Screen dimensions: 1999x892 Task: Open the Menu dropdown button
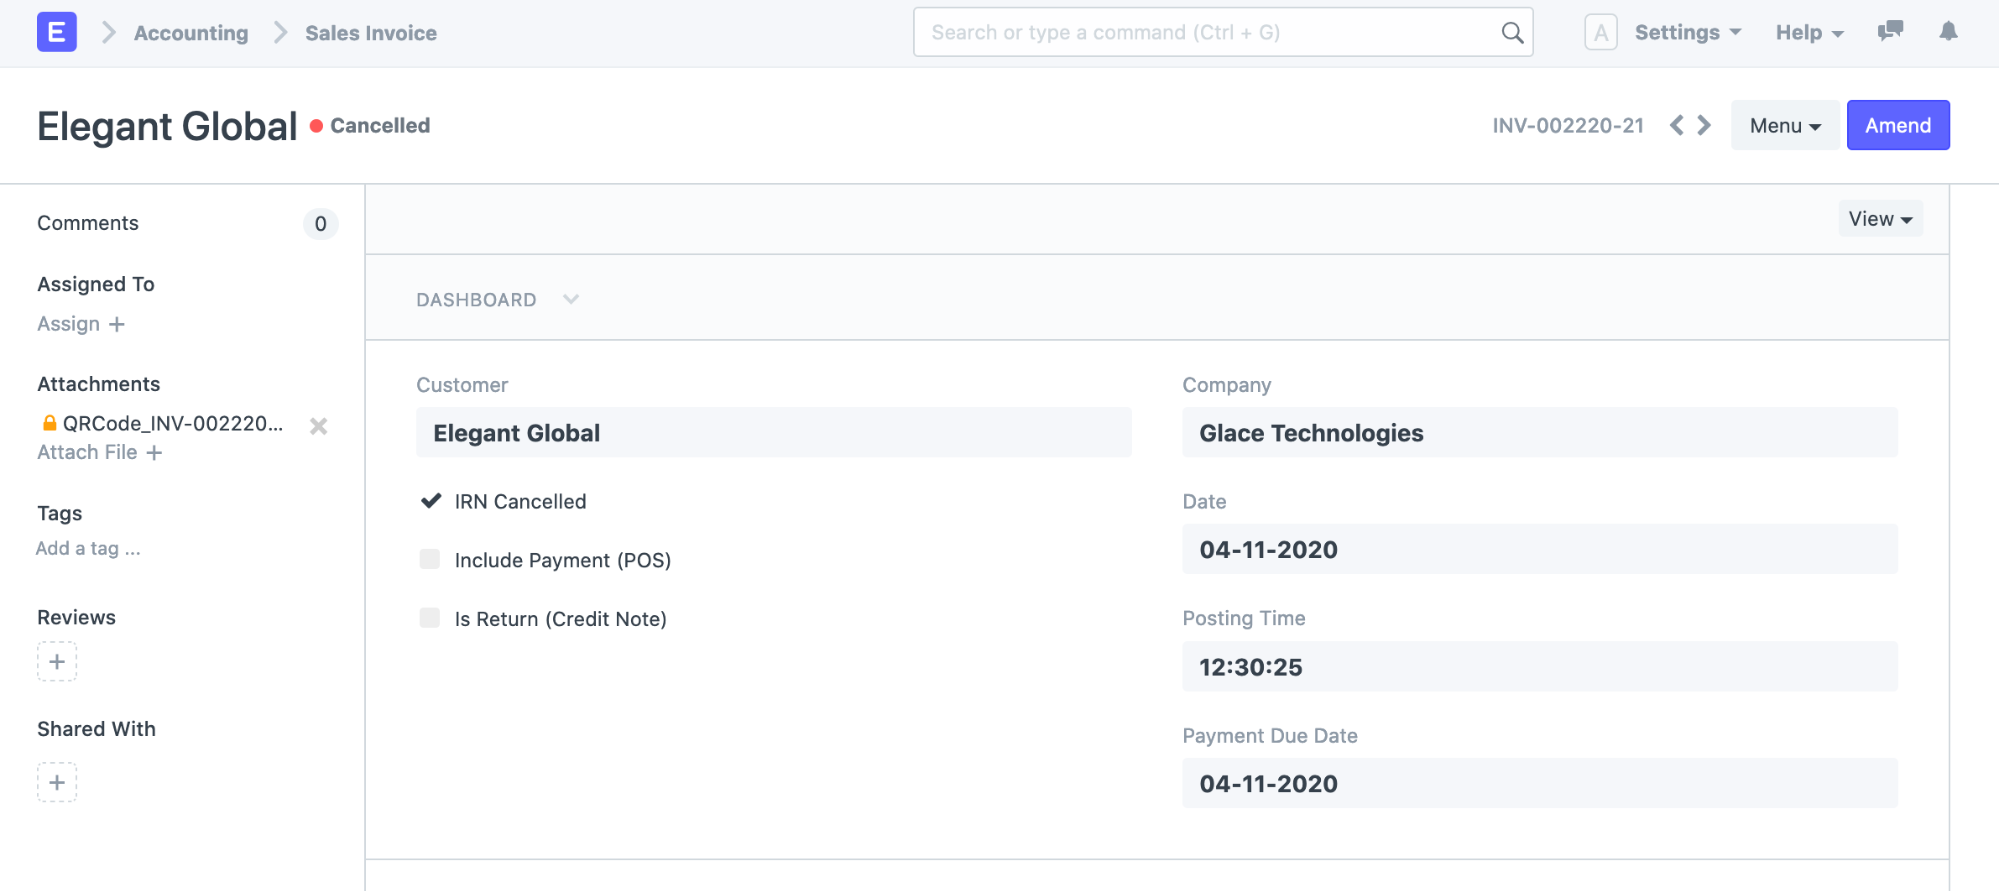click(x=1785, y=125)
